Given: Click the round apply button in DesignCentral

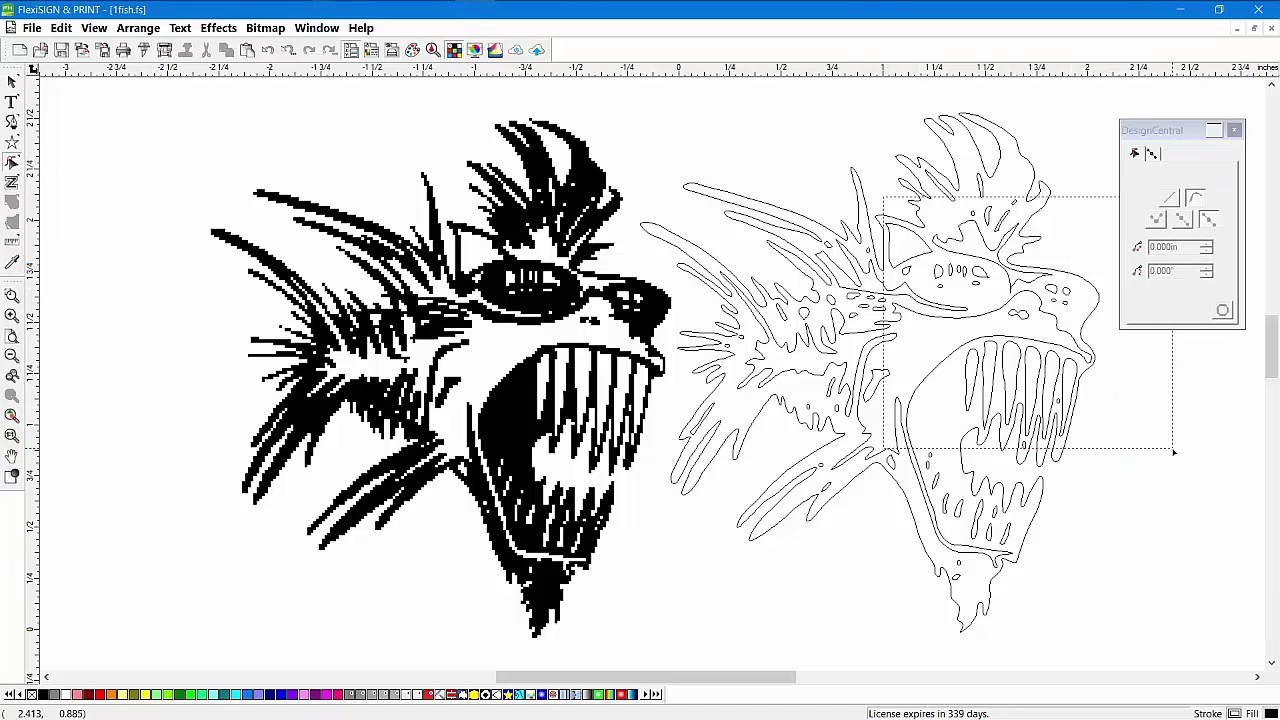Looking at the screenshot, I should click(x=1222, y=311).
